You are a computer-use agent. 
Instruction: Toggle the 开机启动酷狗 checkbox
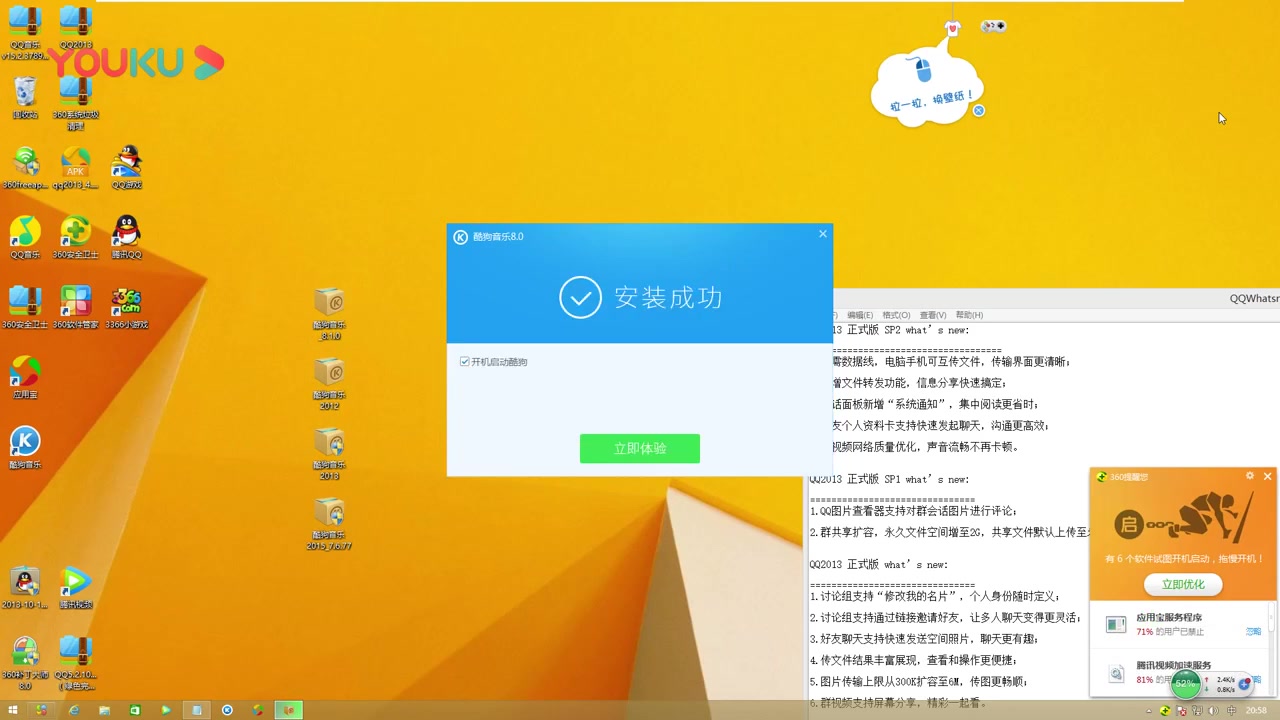465,362
